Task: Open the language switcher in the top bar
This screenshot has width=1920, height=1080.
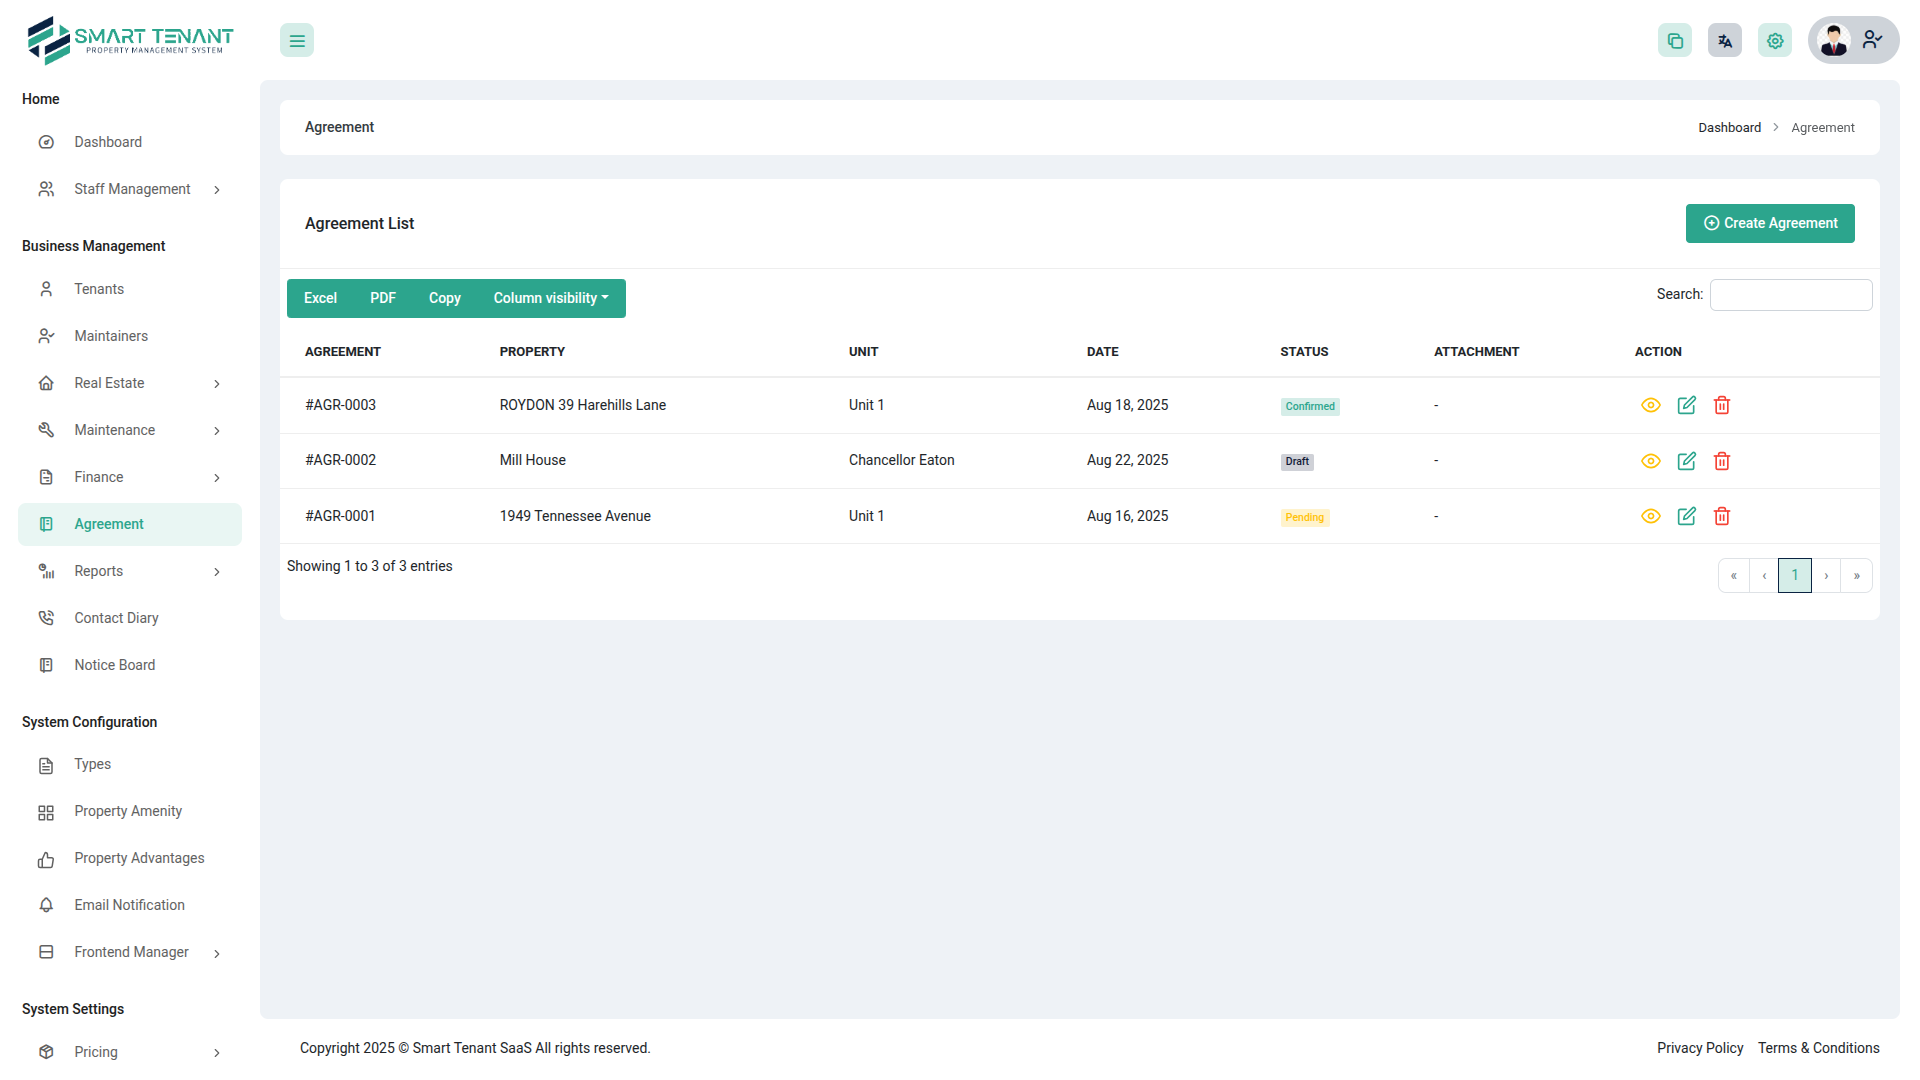Action: click(1725, 40)
